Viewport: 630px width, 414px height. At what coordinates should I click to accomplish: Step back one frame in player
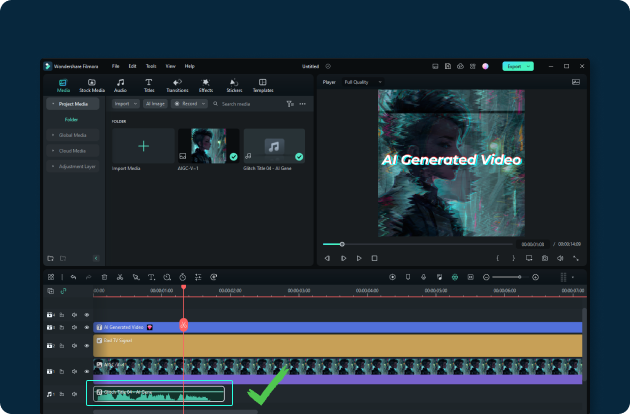[x=327, y=258]
